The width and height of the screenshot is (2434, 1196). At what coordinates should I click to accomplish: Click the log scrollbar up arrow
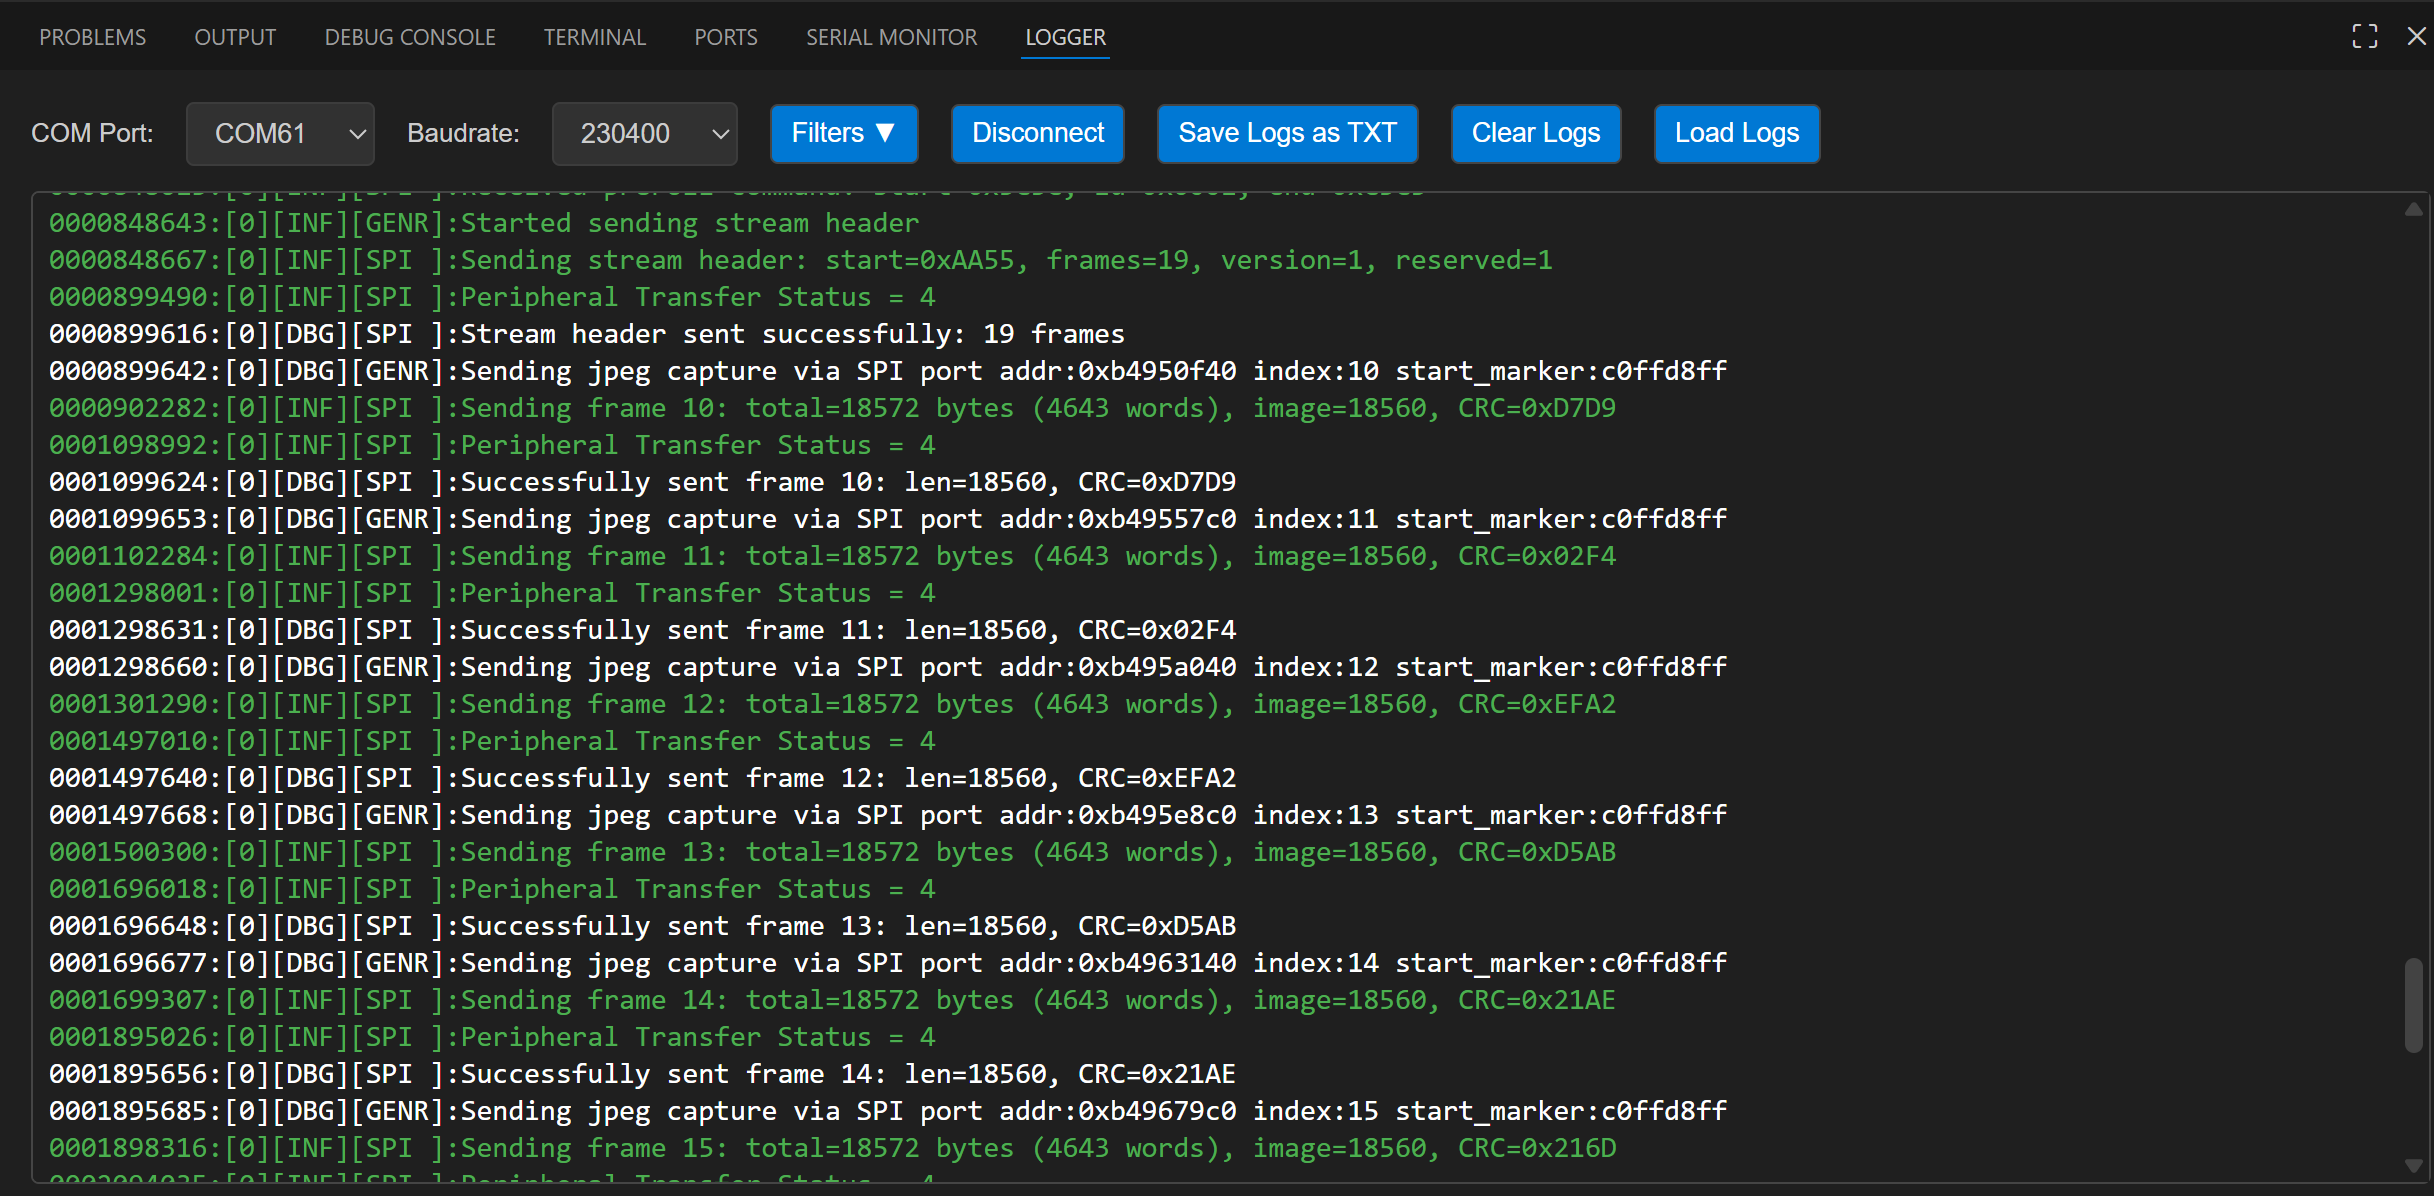pos(2413,209)
